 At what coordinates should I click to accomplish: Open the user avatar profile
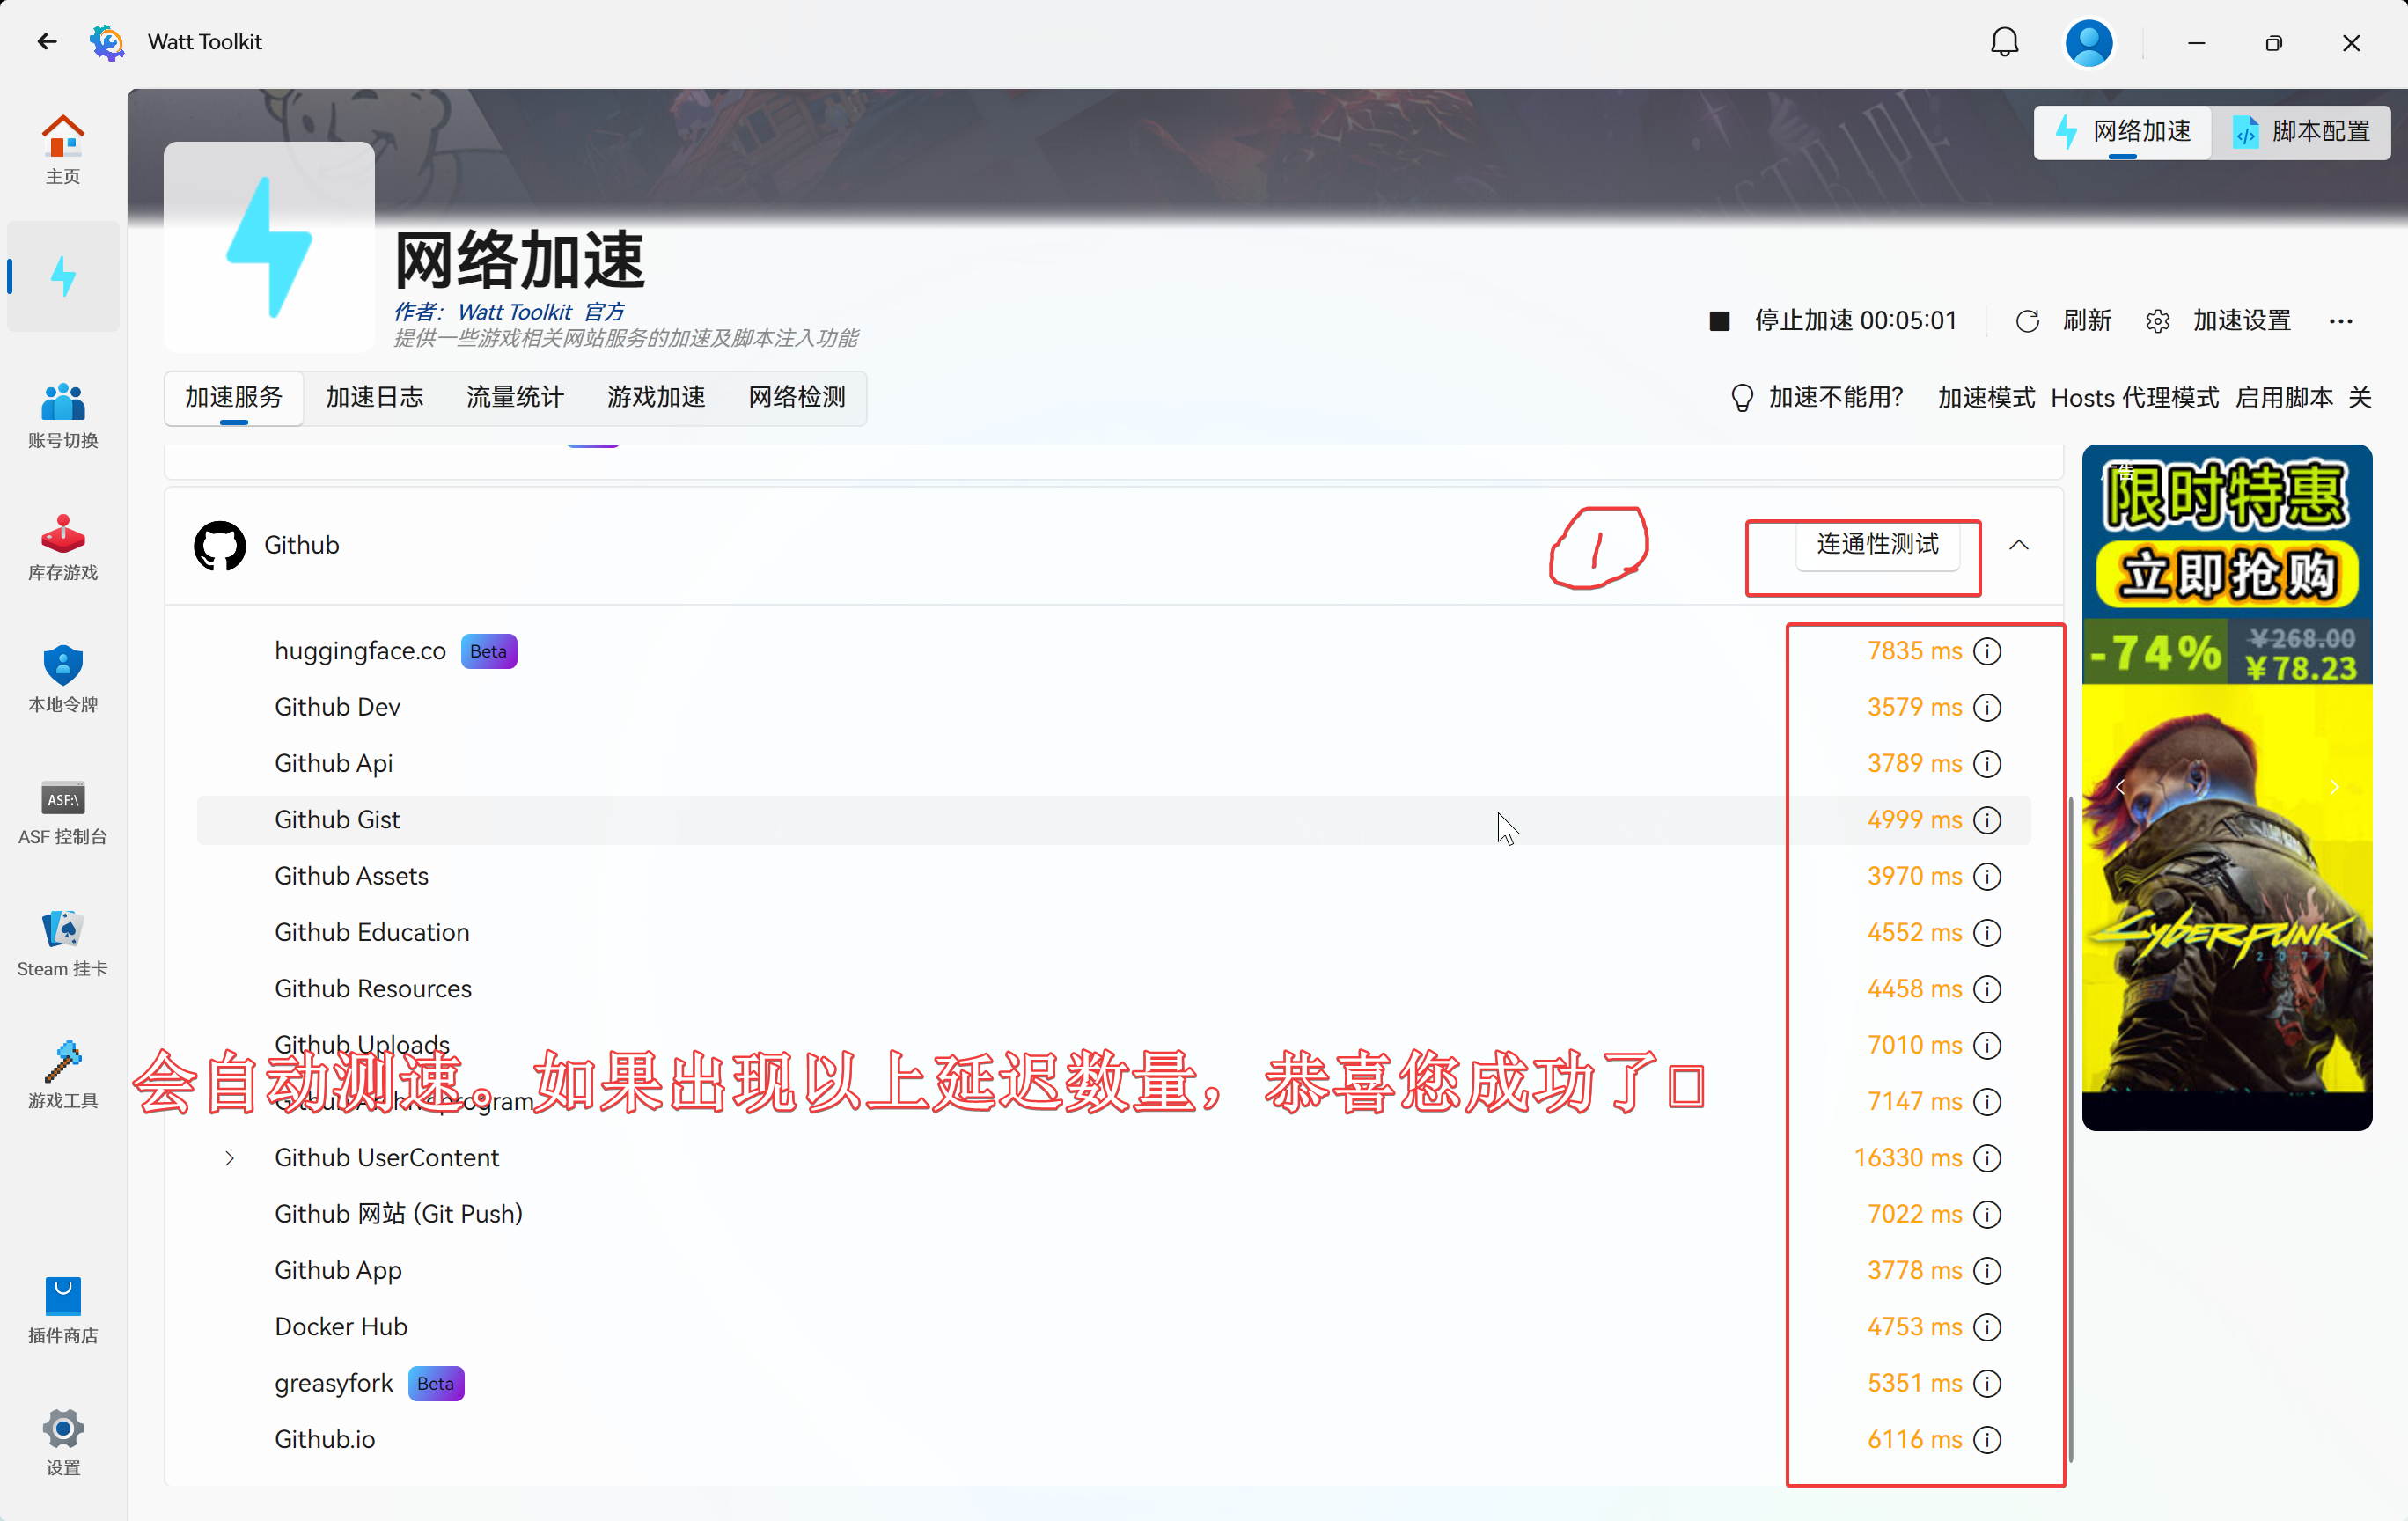point(2088,43)
